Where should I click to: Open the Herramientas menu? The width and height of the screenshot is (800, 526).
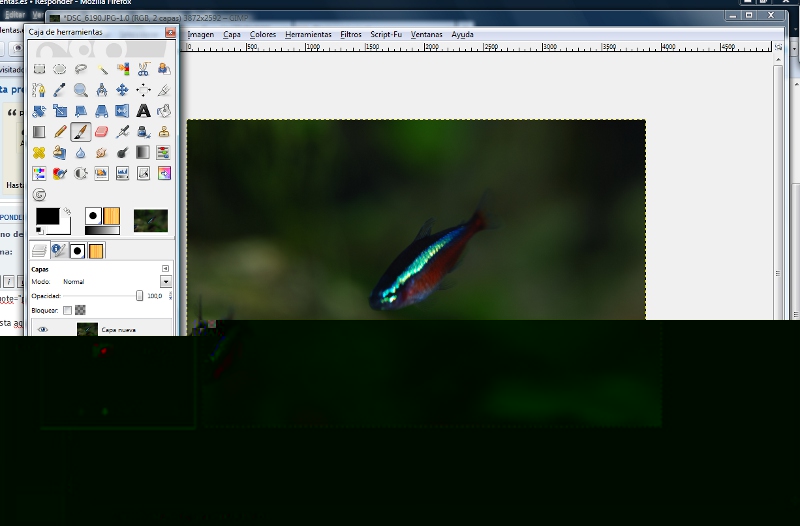click(308, 34)
